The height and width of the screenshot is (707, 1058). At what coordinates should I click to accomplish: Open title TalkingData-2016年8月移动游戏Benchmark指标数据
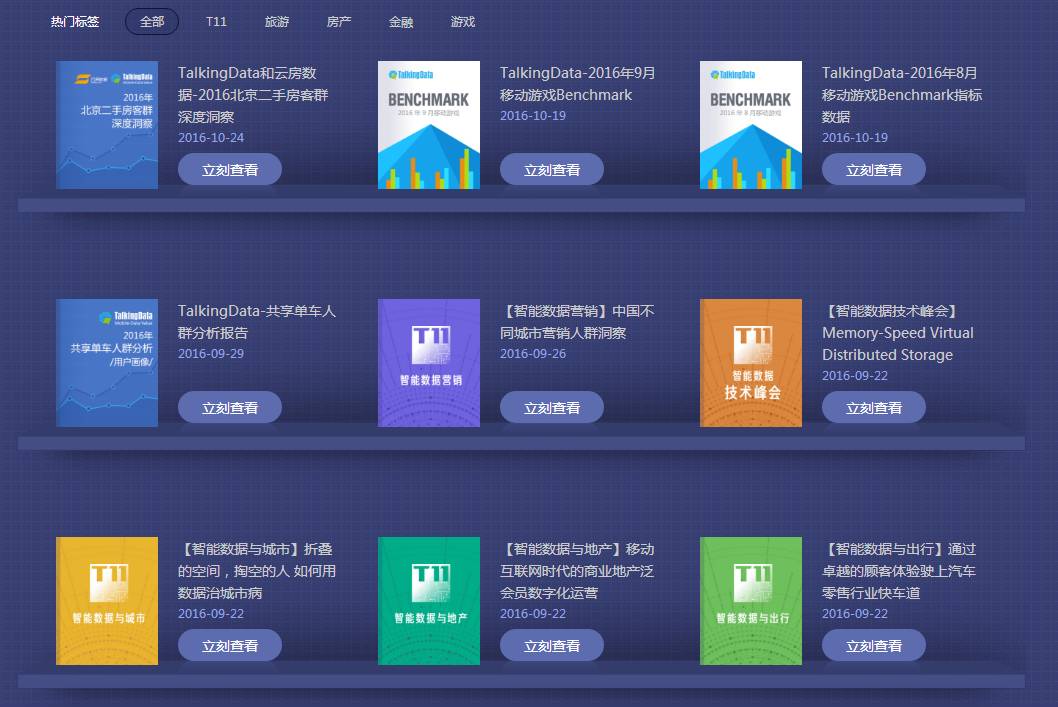click(x=902, y=94)
